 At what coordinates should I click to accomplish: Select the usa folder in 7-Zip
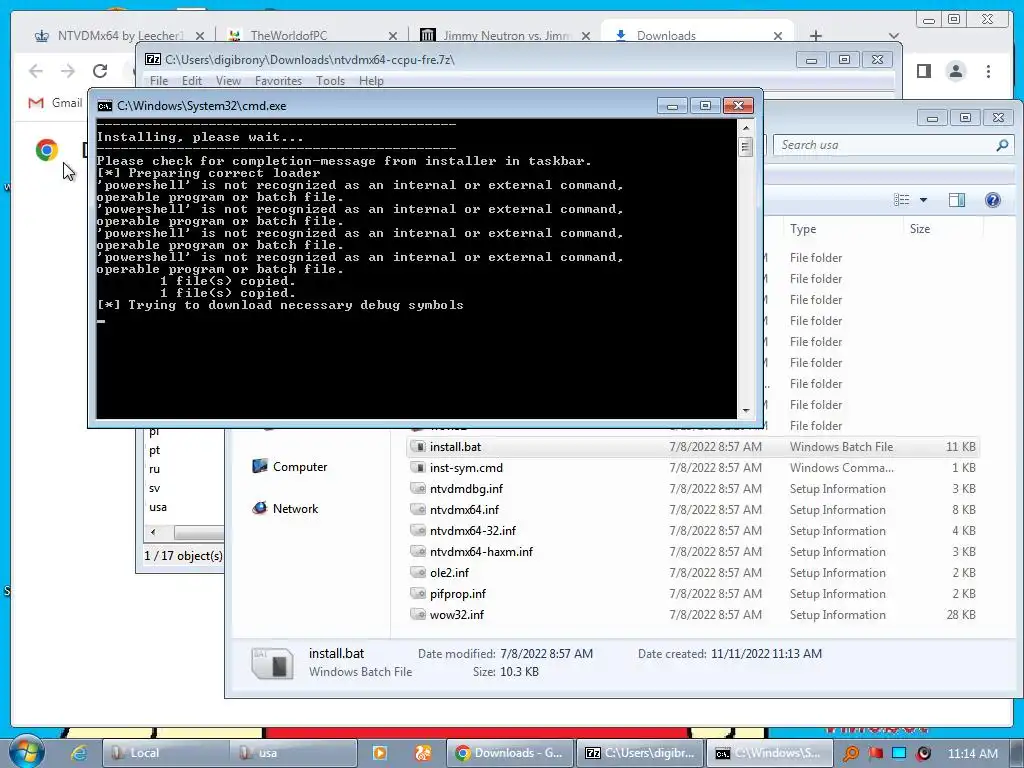point(158,507)
